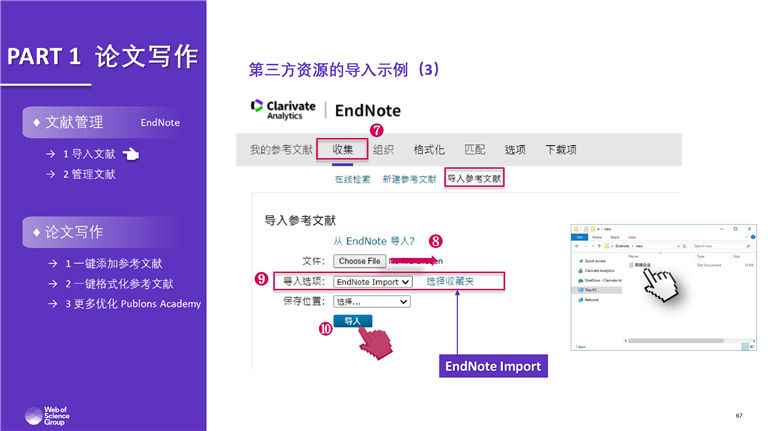Click the Explorer up-one-level arrow
This screenshot has height=431, width=768.
point(600,246)
